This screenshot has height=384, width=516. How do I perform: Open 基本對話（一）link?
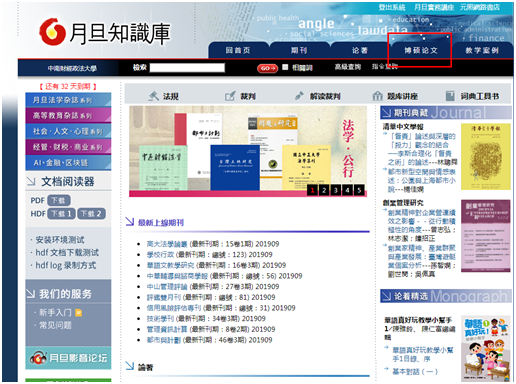coord(415,371)
